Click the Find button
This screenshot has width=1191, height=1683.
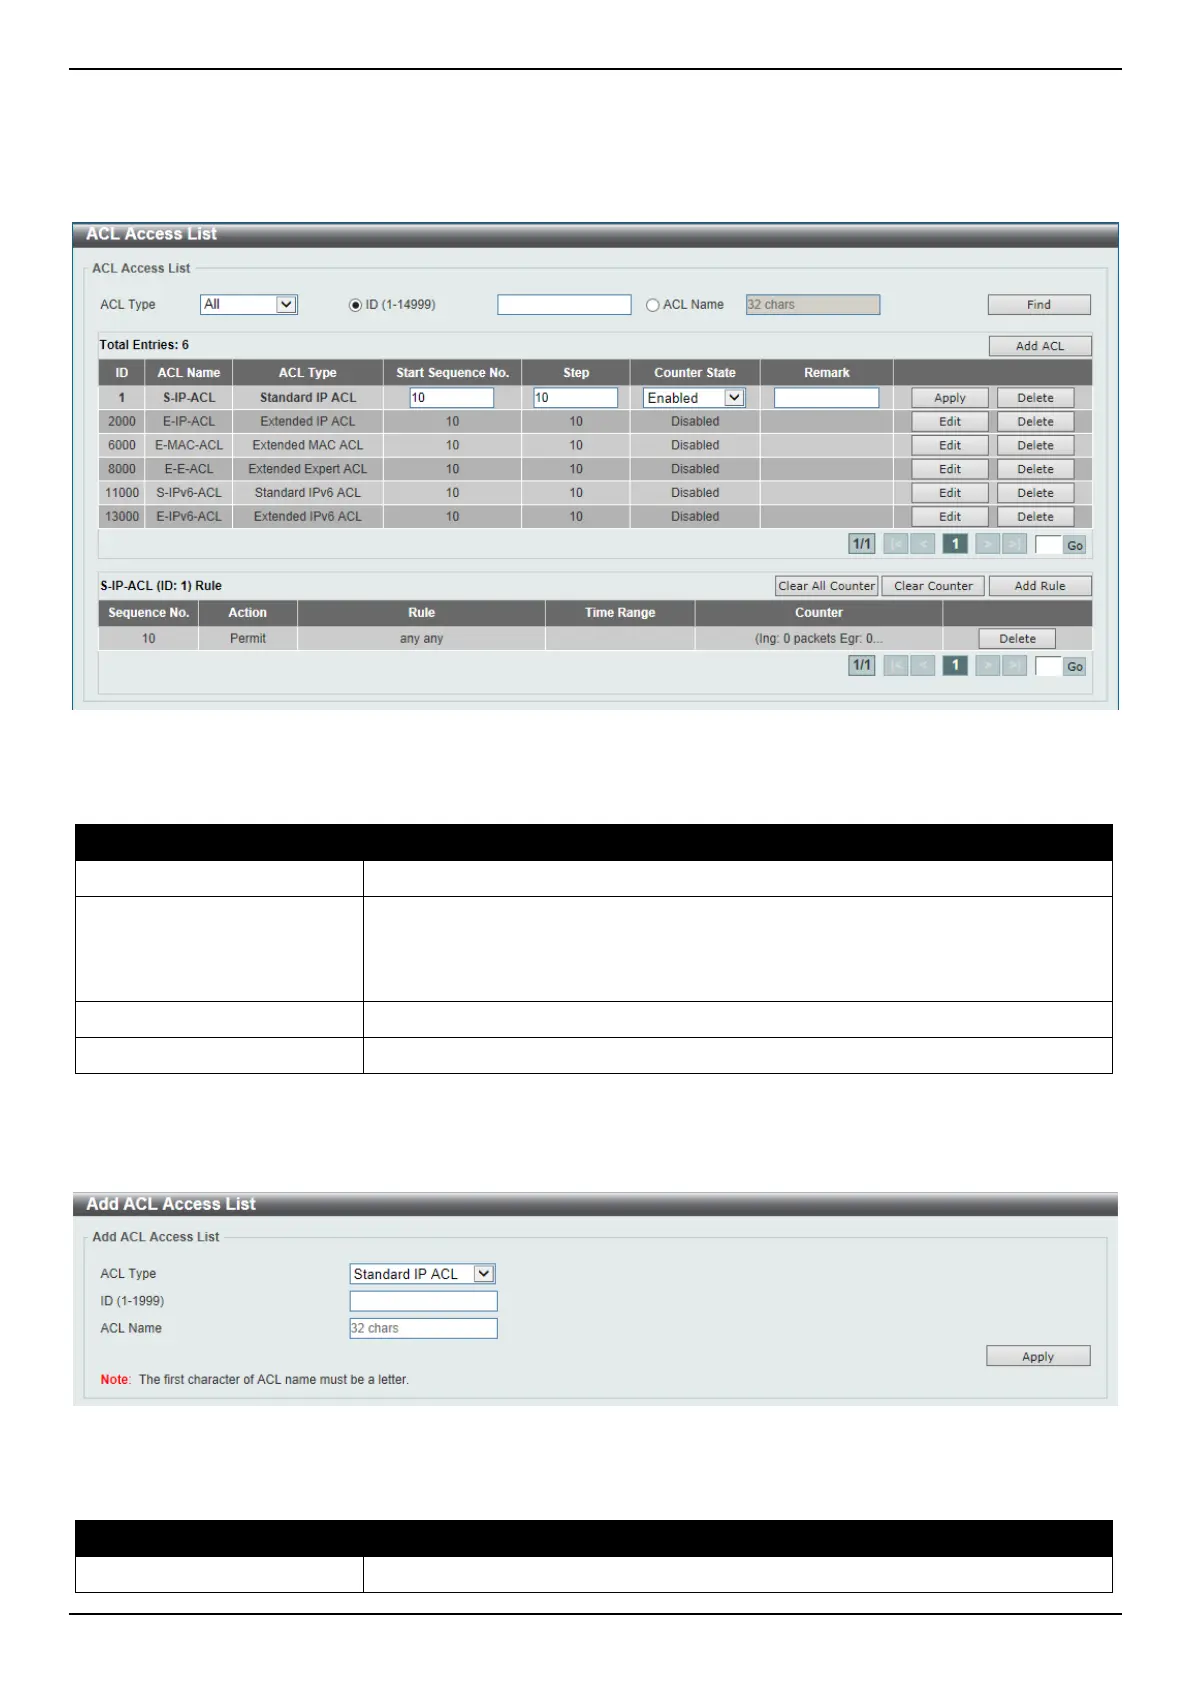click(1038, 305)
